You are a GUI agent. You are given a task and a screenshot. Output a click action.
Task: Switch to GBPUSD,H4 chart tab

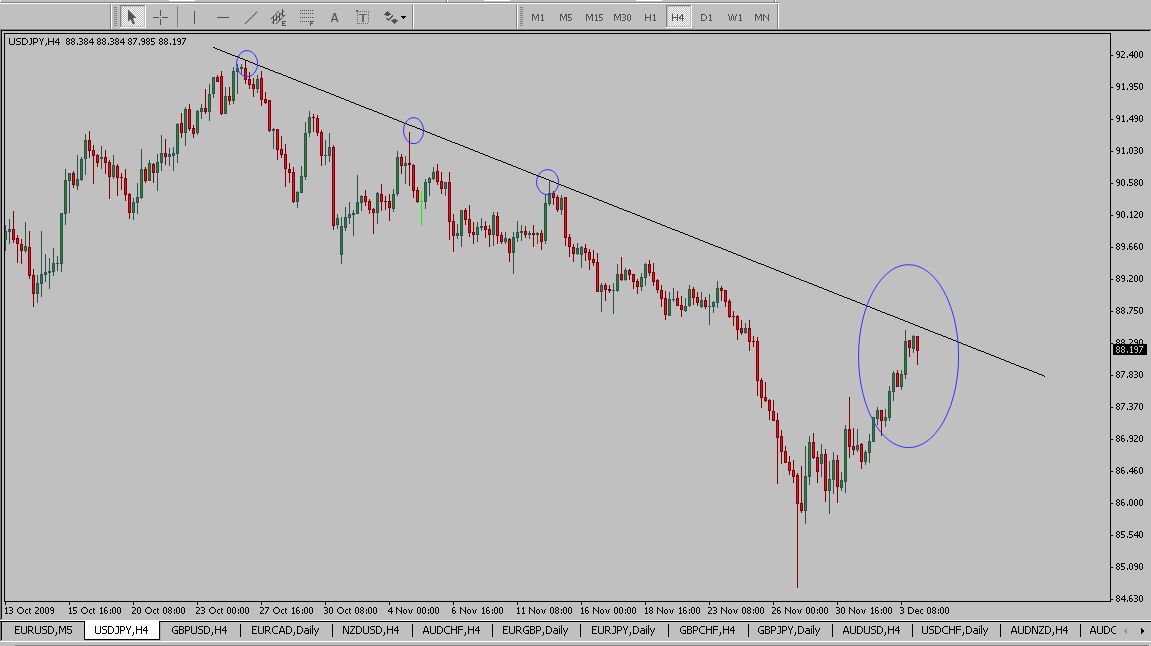click(x=199, y=630)
